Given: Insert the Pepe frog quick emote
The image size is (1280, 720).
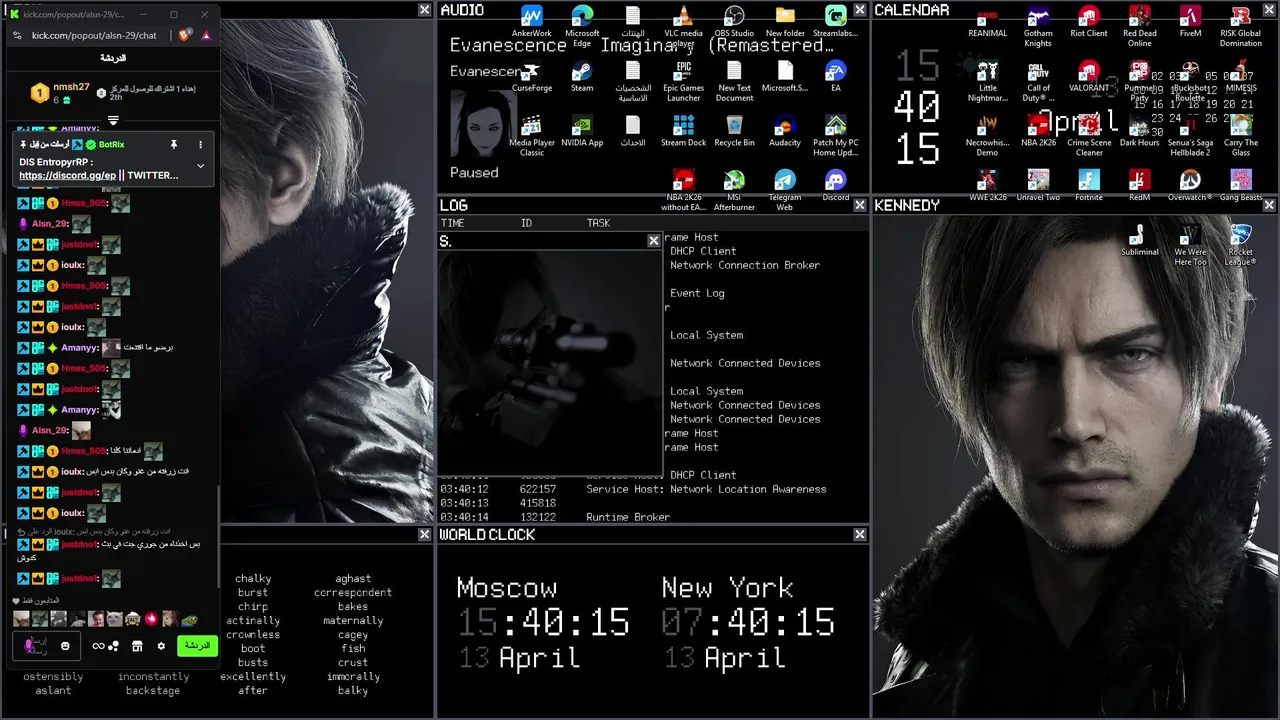Looking at the screenshot, I should [x=189, y=620].
